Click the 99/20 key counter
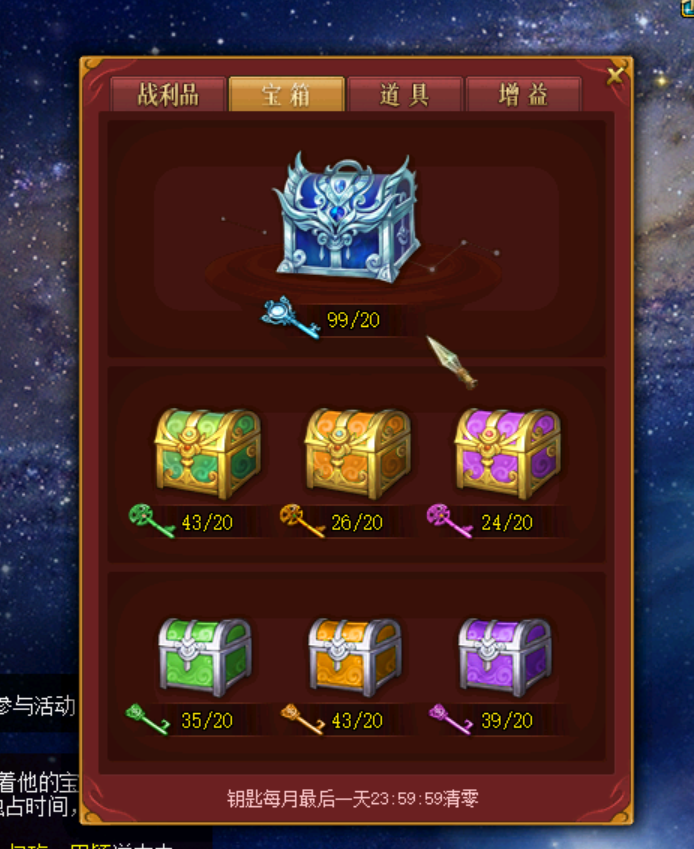Viewport: 694px width, 849px height. click(353, 320)
